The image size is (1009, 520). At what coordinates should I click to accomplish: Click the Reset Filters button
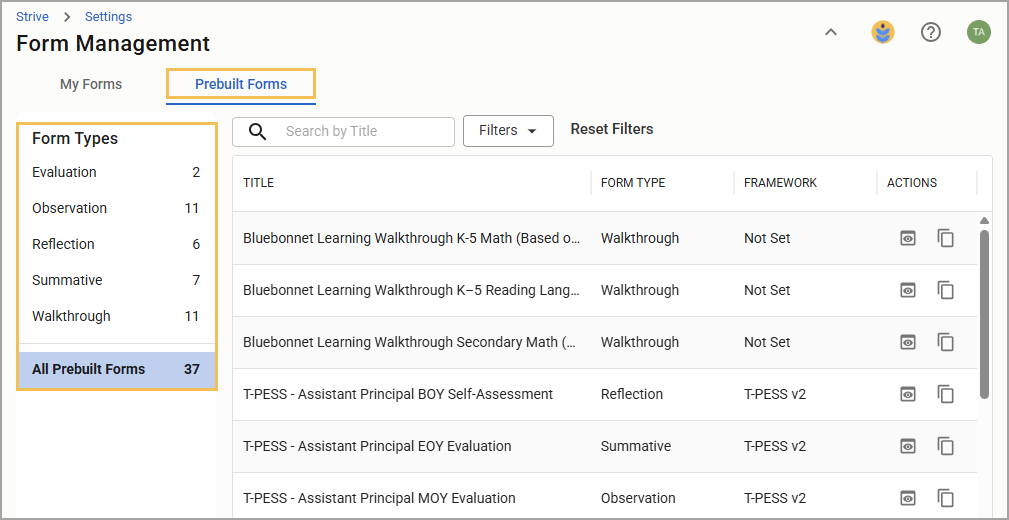coord(612,129)
